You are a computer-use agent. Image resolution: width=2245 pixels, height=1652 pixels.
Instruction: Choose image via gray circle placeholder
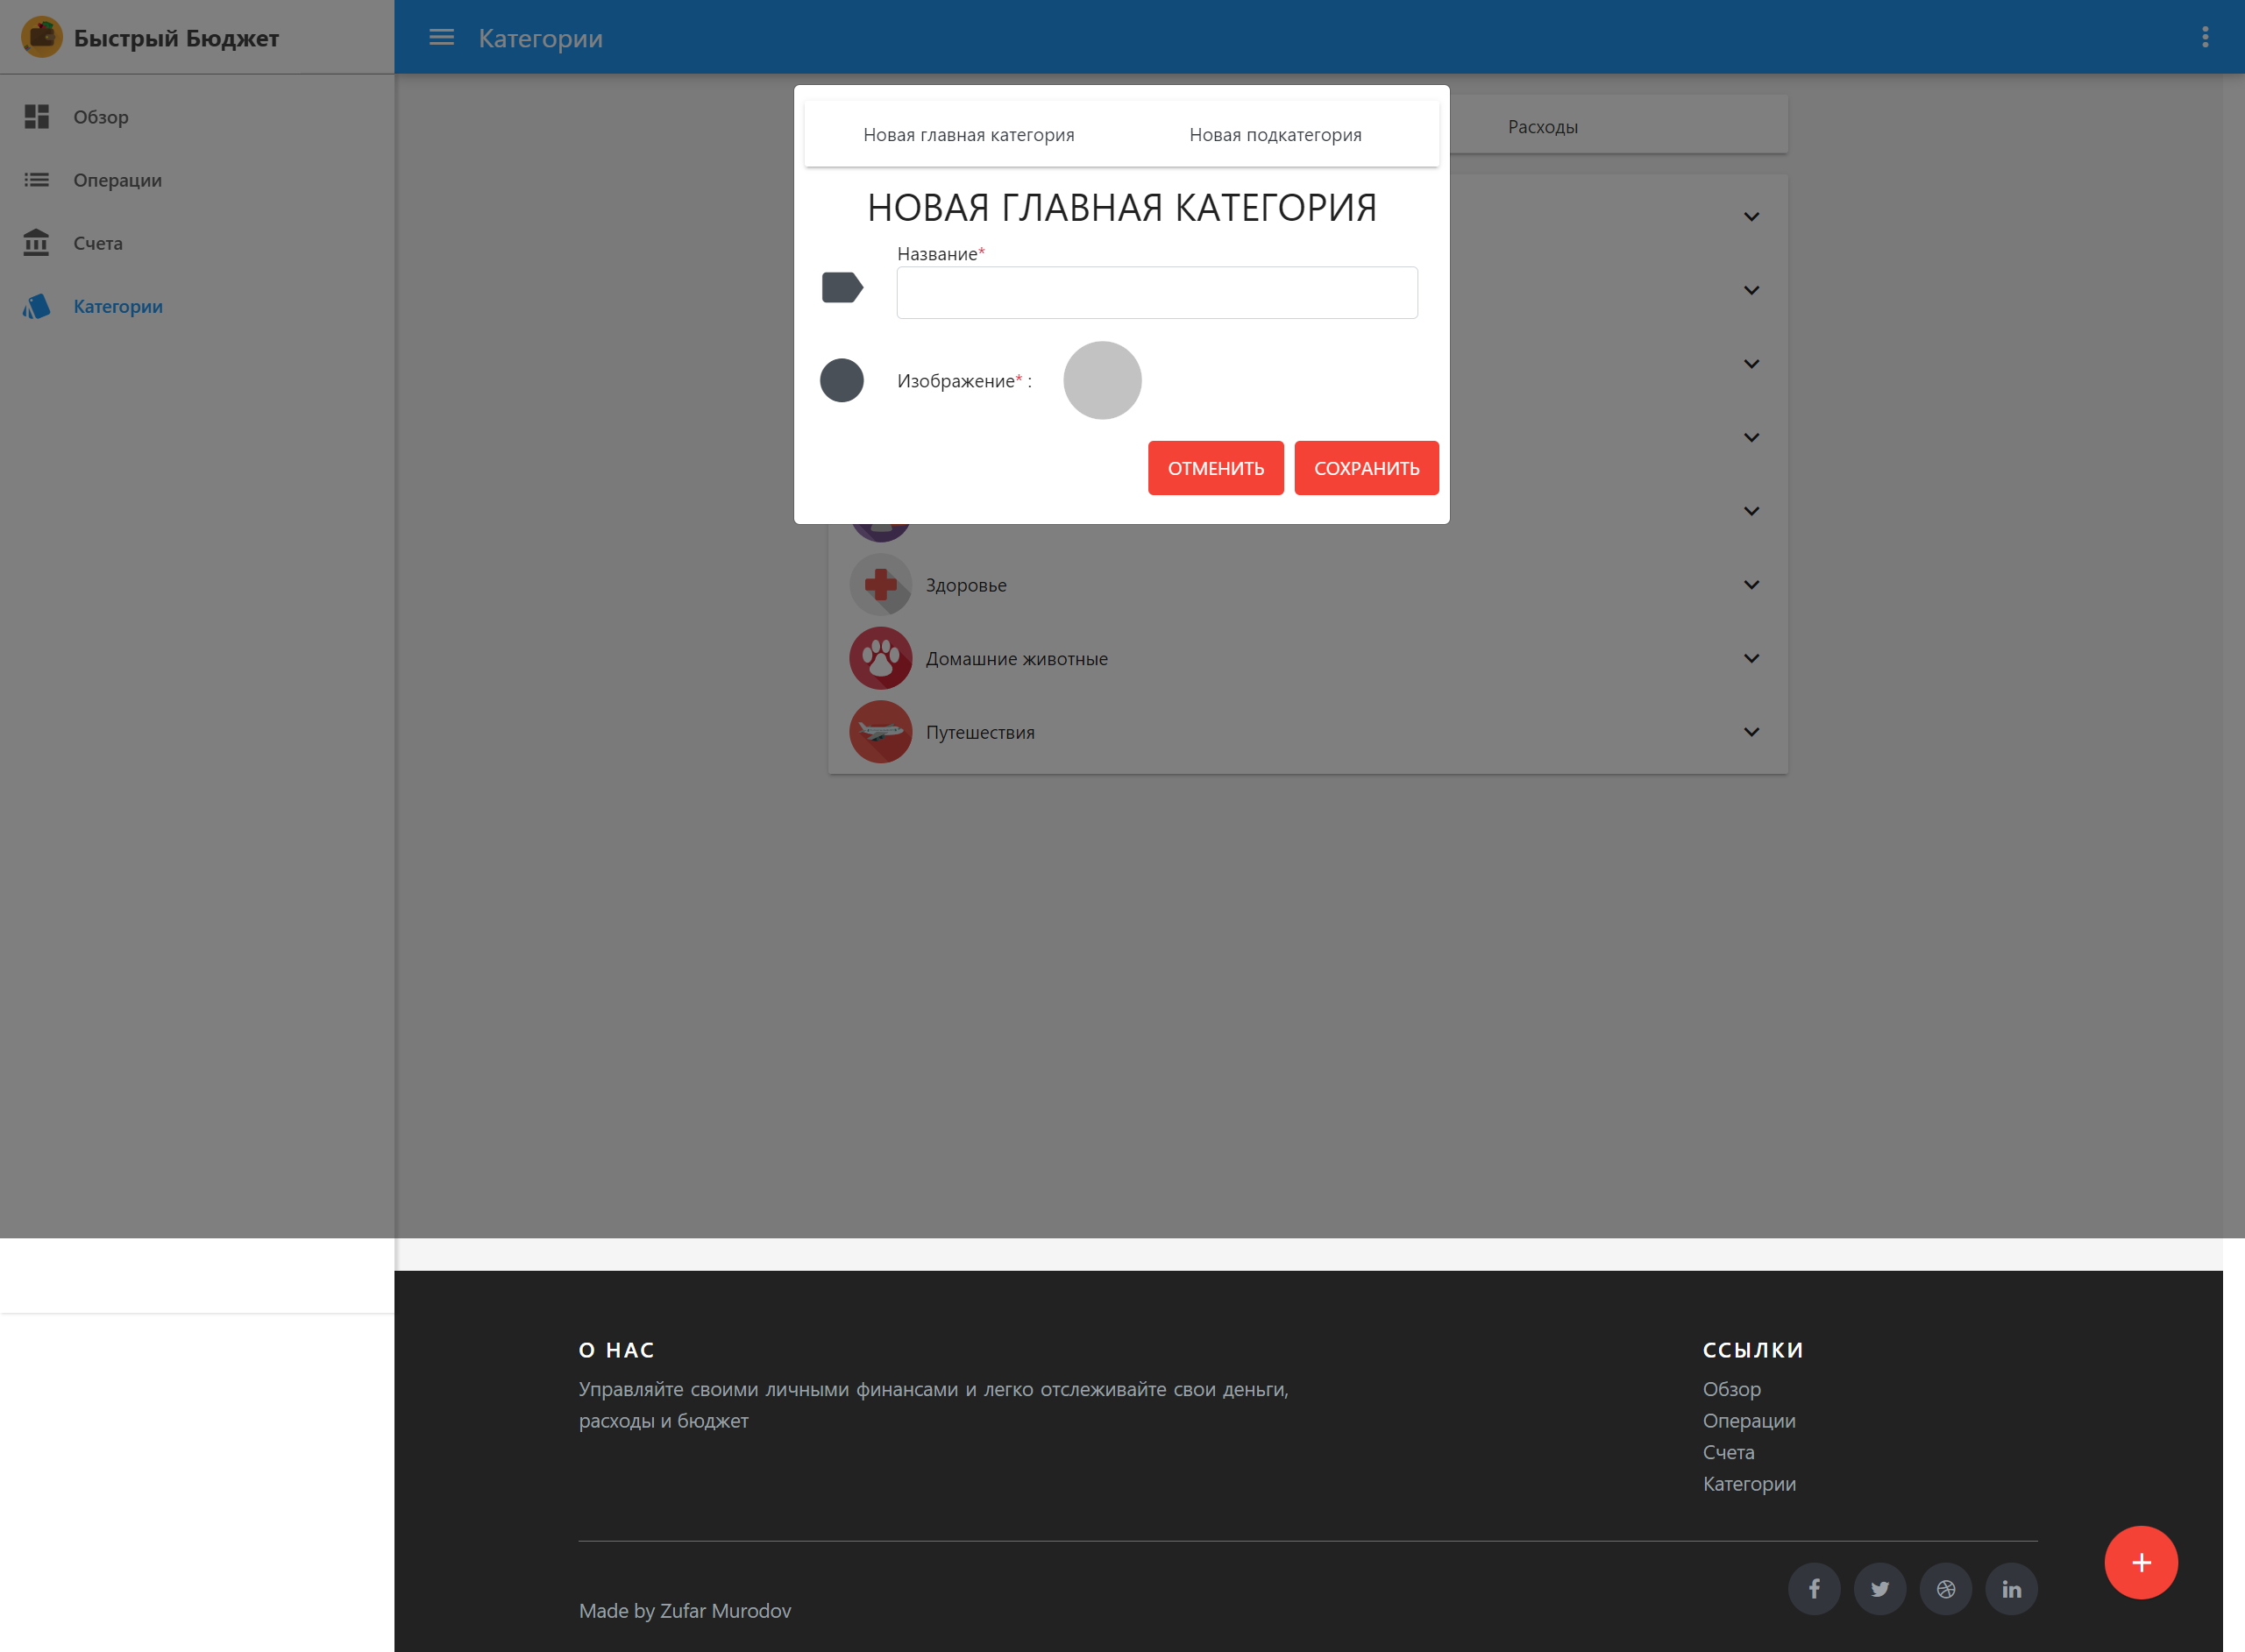pos(1102,380)
